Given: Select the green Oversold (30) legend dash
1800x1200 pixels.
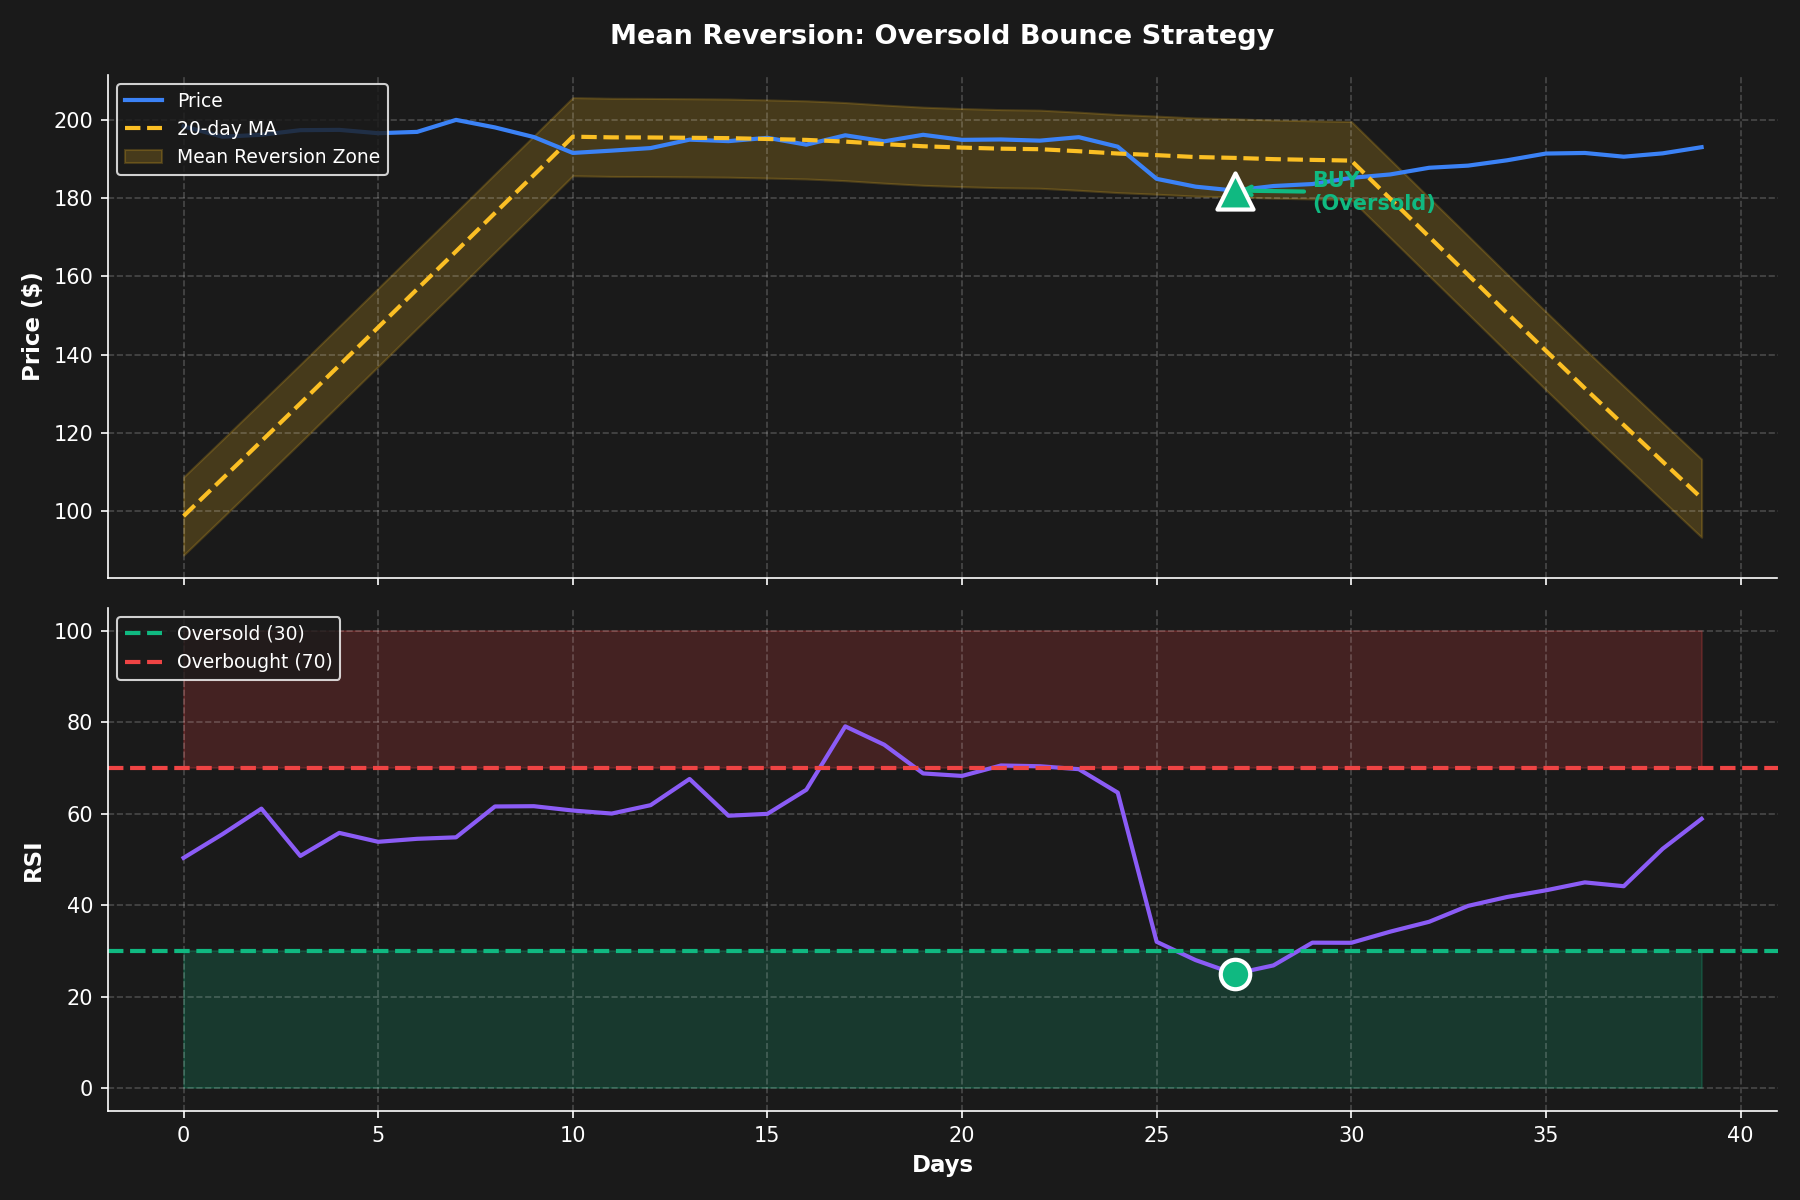Looking at the screenshot, I should click(x=145, y=632).
